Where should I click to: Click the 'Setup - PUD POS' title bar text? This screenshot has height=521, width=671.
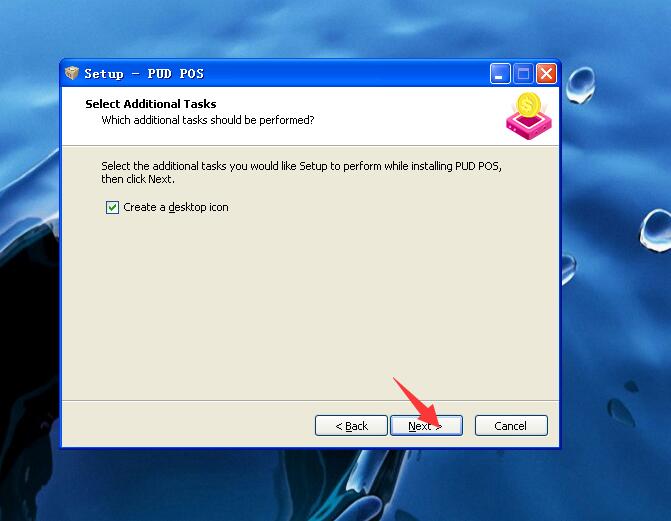coord(144,74)
